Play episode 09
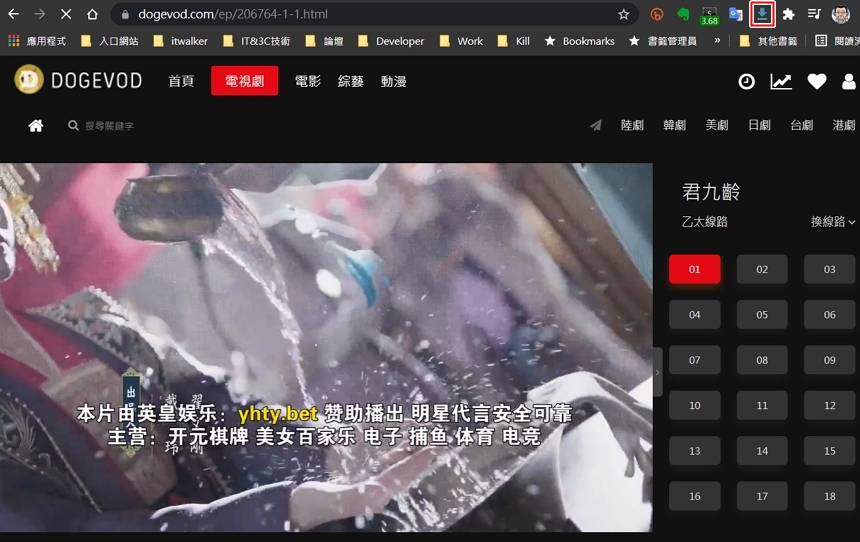The height and width of the screenshot is (542, 860). (829, 360)
